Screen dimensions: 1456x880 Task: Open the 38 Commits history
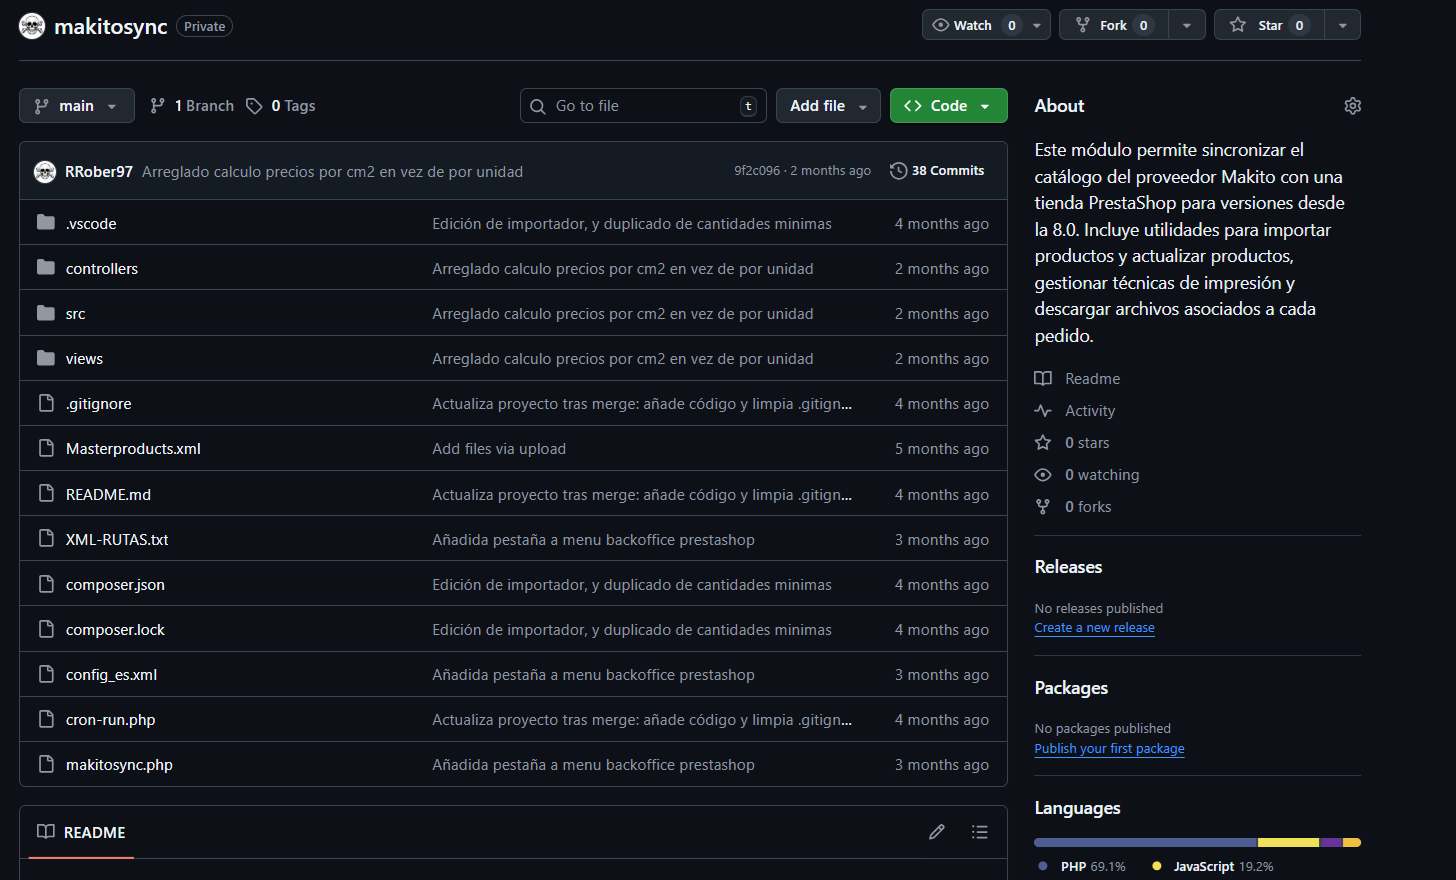(x=937, y=171)
